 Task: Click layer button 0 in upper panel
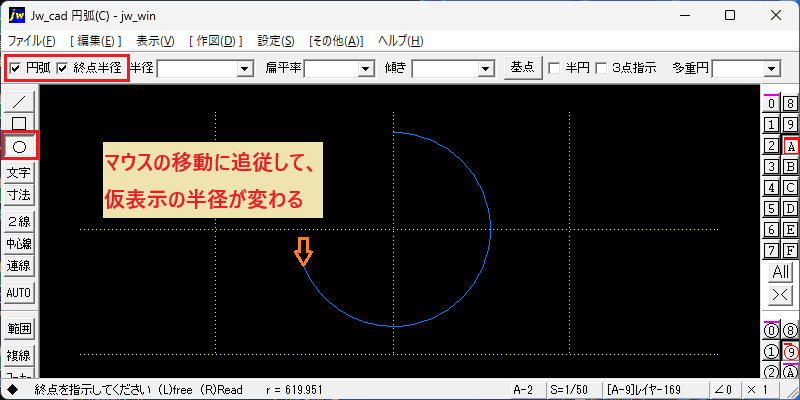click(x=771, y=104)
